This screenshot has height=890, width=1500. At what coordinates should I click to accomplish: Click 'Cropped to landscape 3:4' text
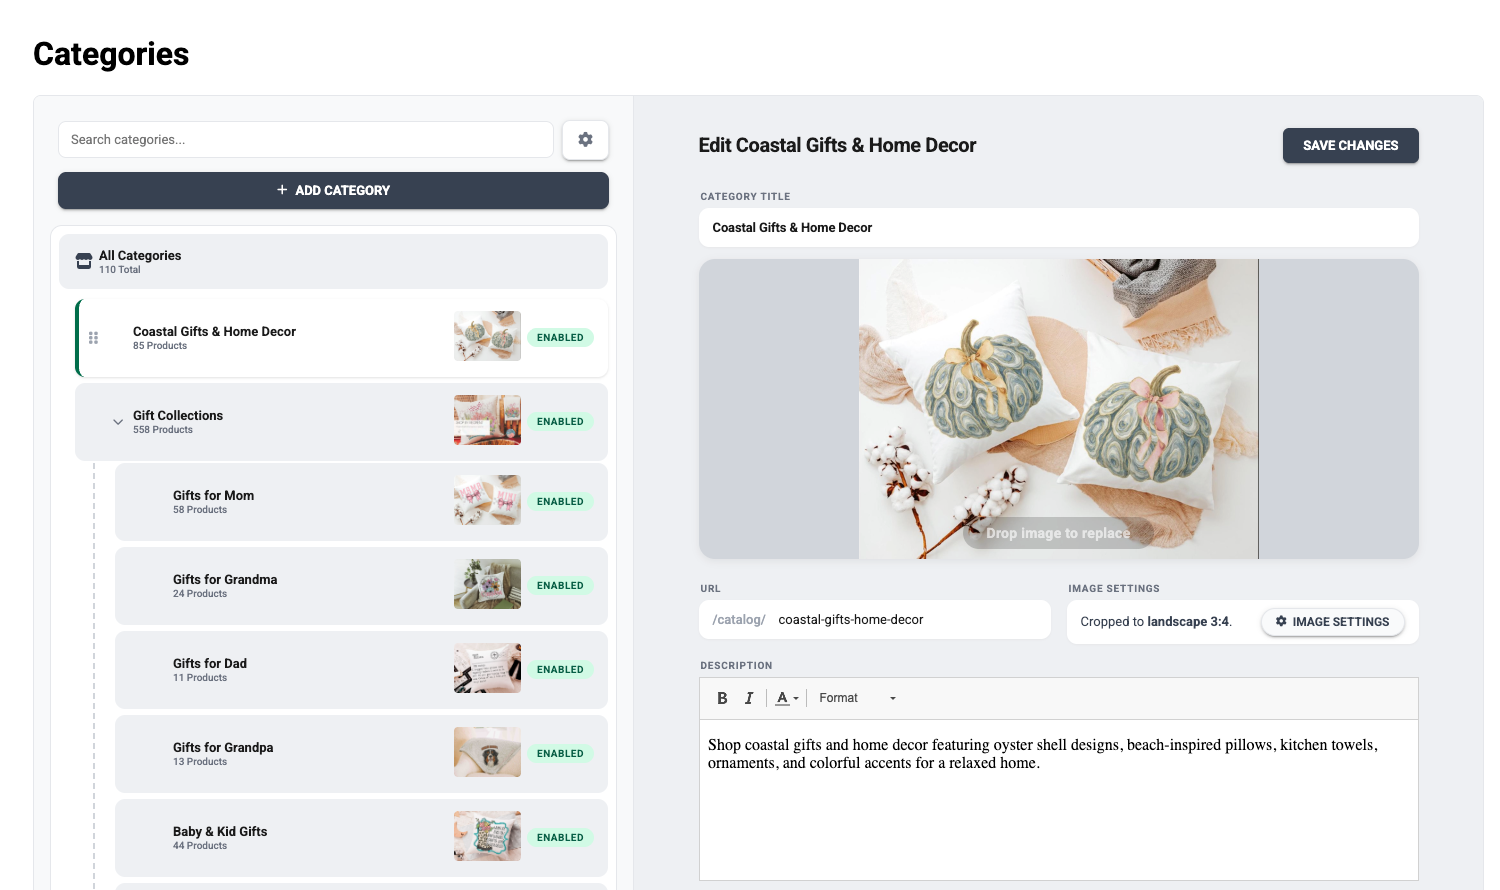tap(1156, 622)
